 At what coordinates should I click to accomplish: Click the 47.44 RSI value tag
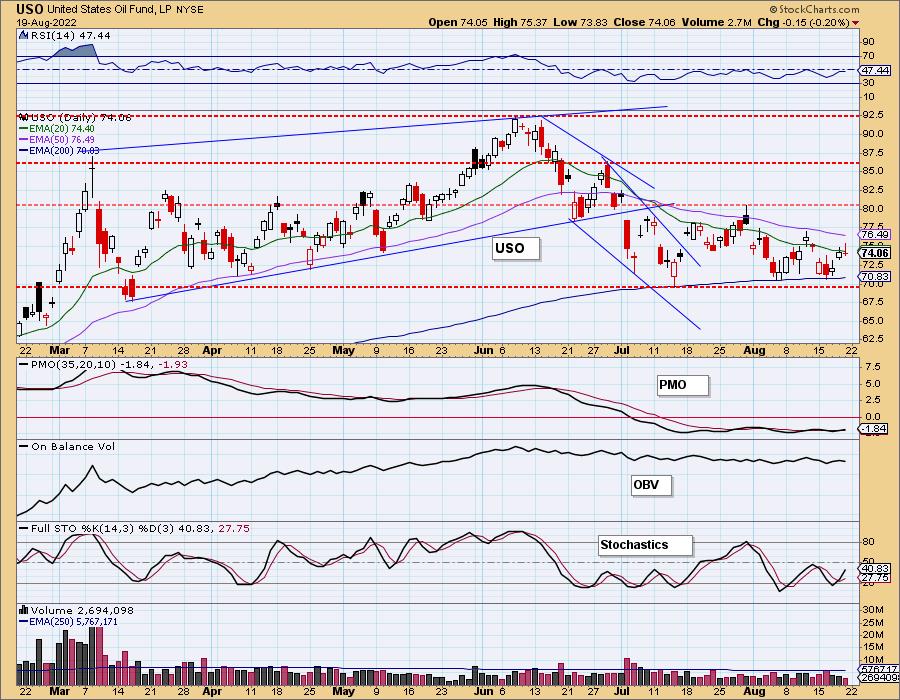click(x=875, y=70)
